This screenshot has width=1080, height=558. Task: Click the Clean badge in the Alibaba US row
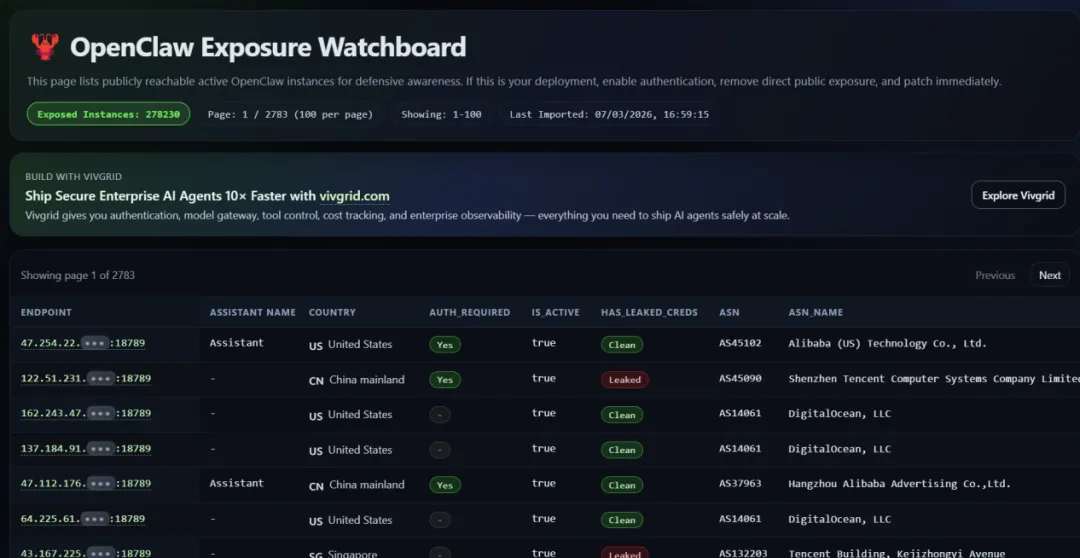[x=622, y=344]
